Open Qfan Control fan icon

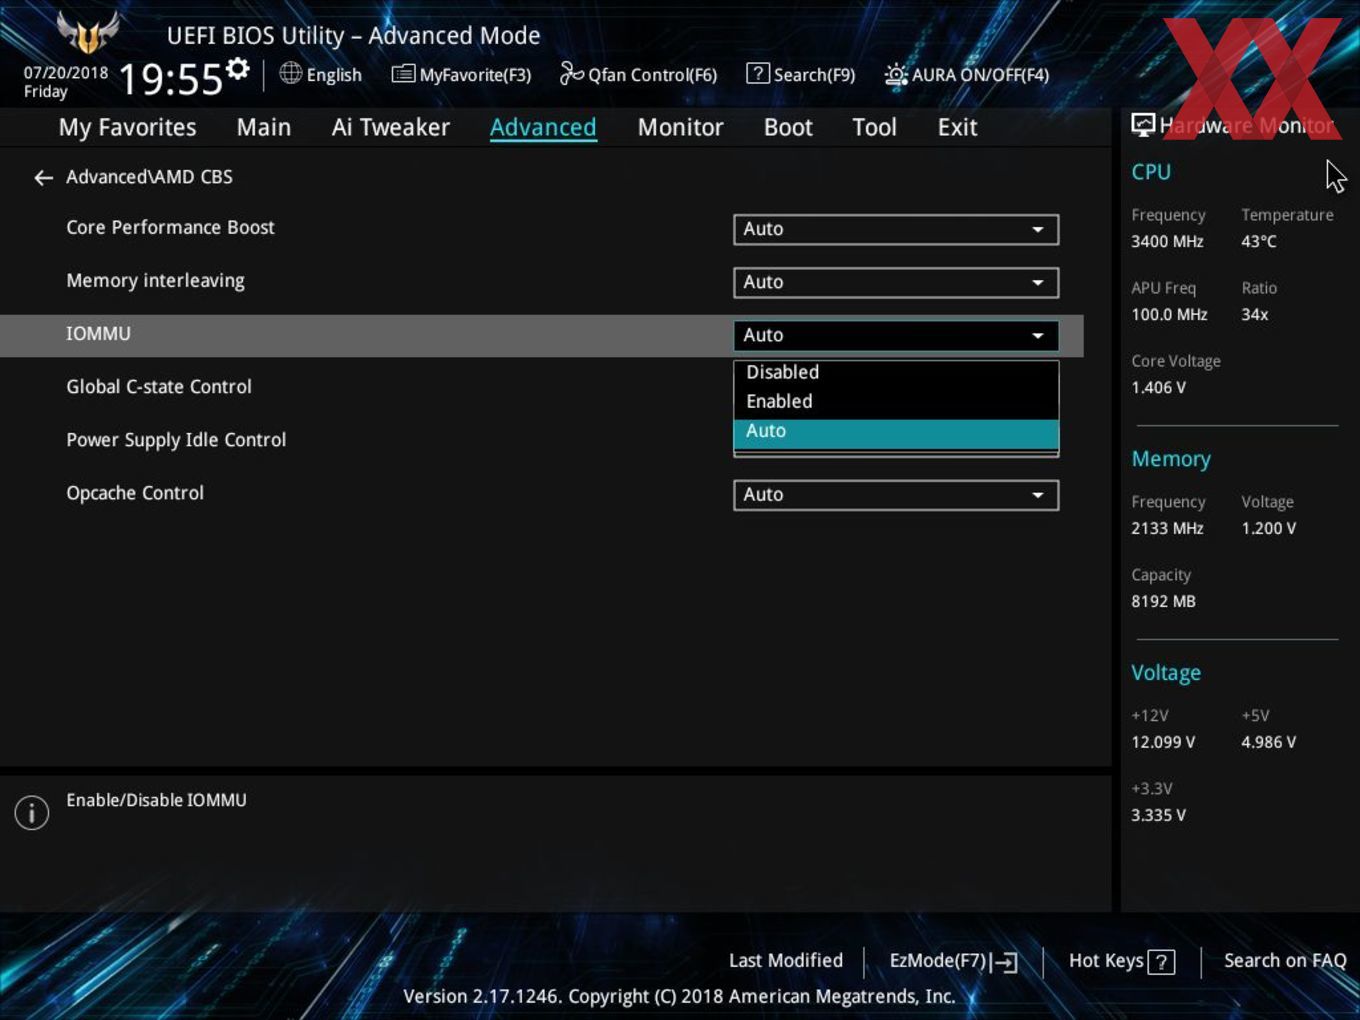point(571,73)
